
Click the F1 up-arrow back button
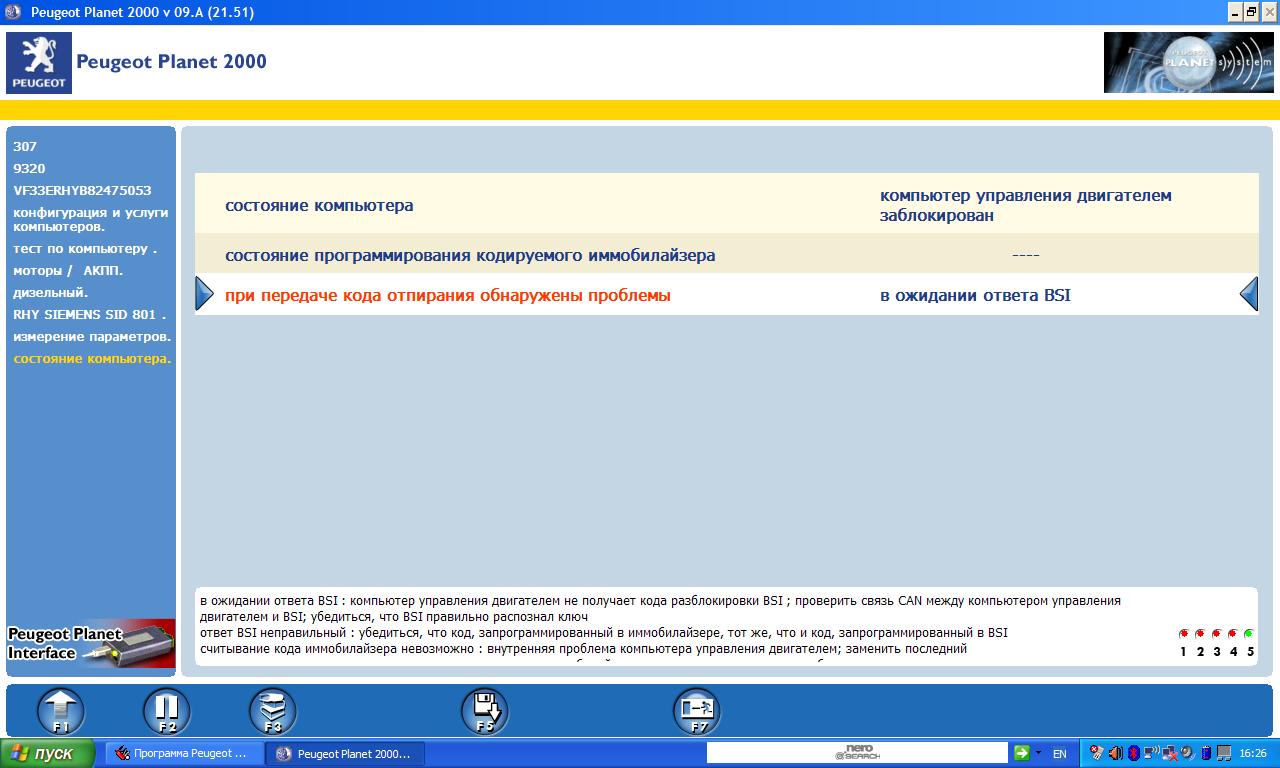coord(60,712)
